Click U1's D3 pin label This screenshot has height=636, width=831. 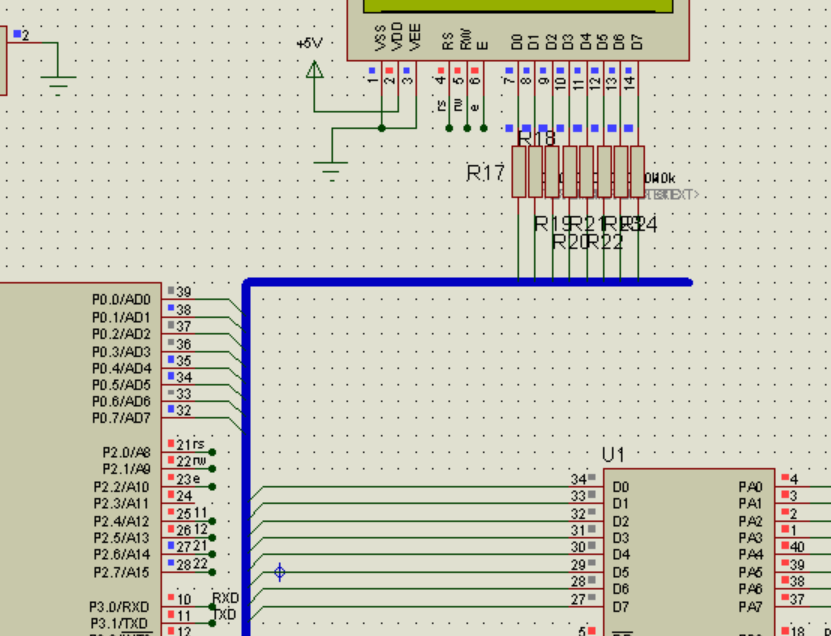tap(621, 538)
